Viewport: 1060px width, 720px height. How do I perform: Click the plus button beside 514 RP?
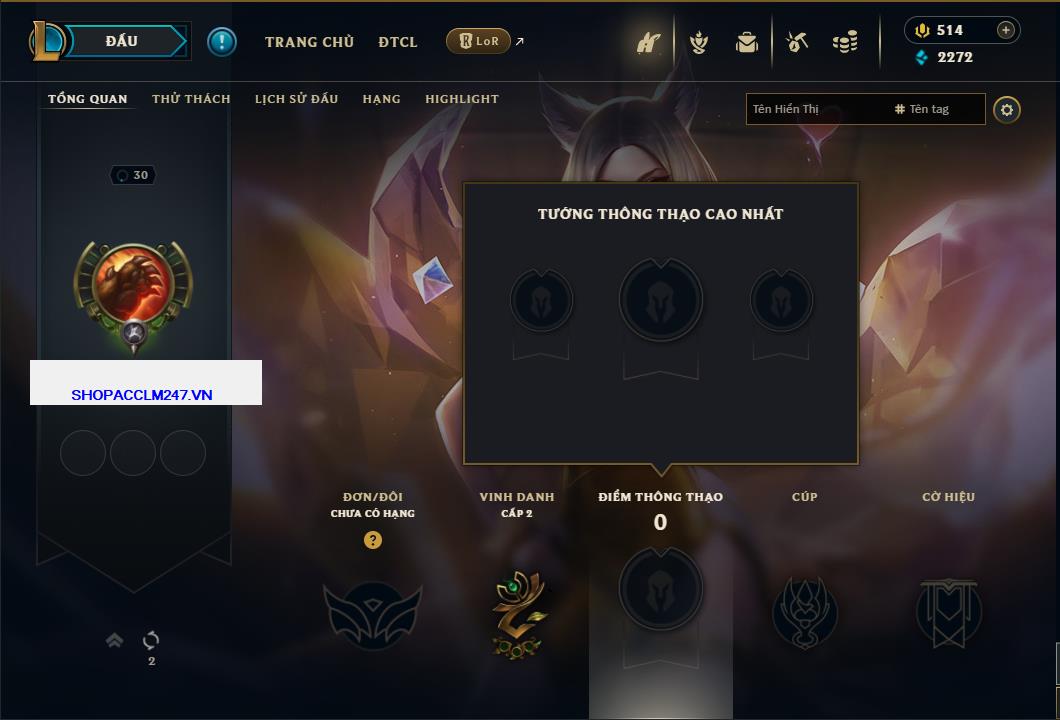[x=1005, y=30]
